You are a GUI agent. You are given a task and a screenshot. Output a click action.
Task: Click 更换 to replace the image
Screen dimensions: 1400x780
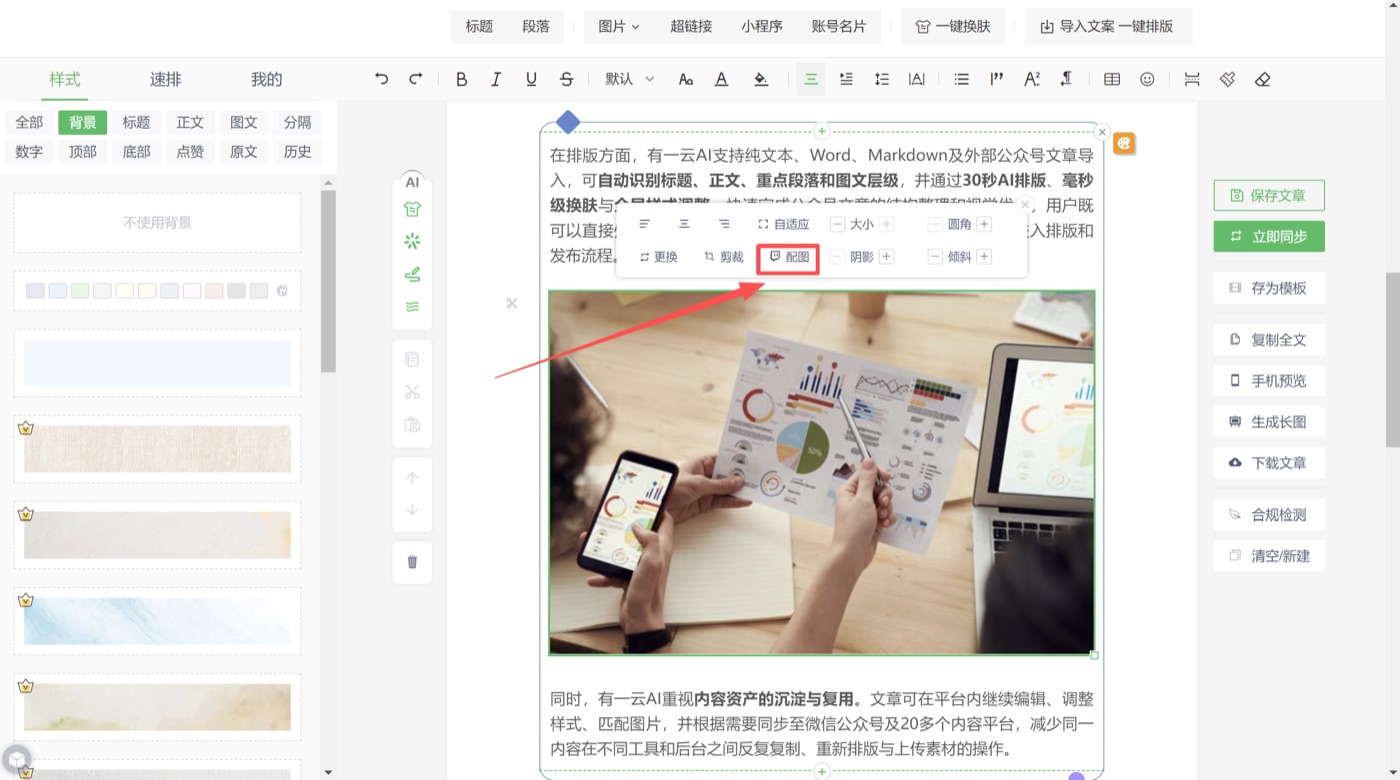(658, 257)
